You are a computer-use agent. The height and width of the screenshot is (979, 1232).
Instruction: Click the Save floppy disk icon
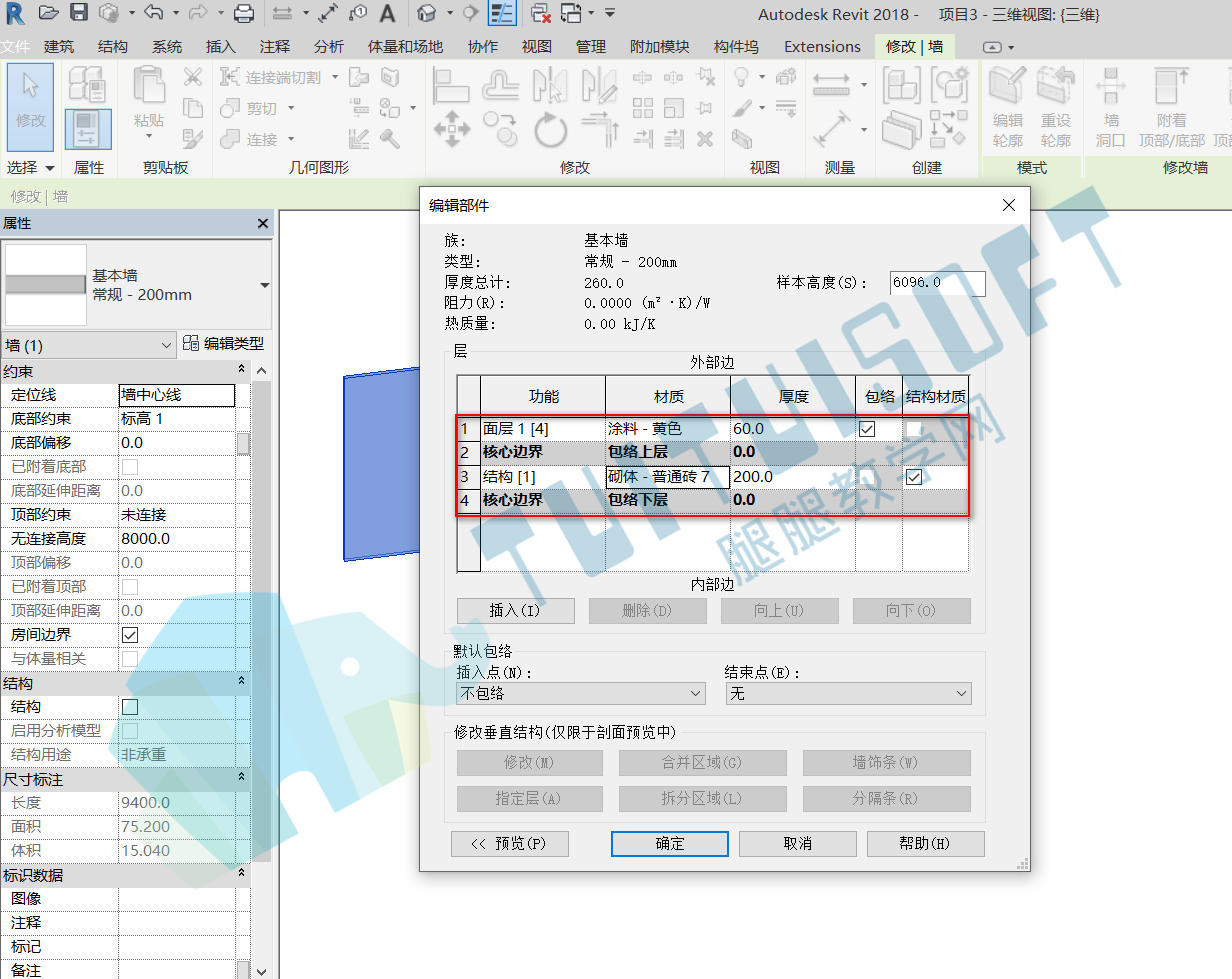tap(79, 13)
